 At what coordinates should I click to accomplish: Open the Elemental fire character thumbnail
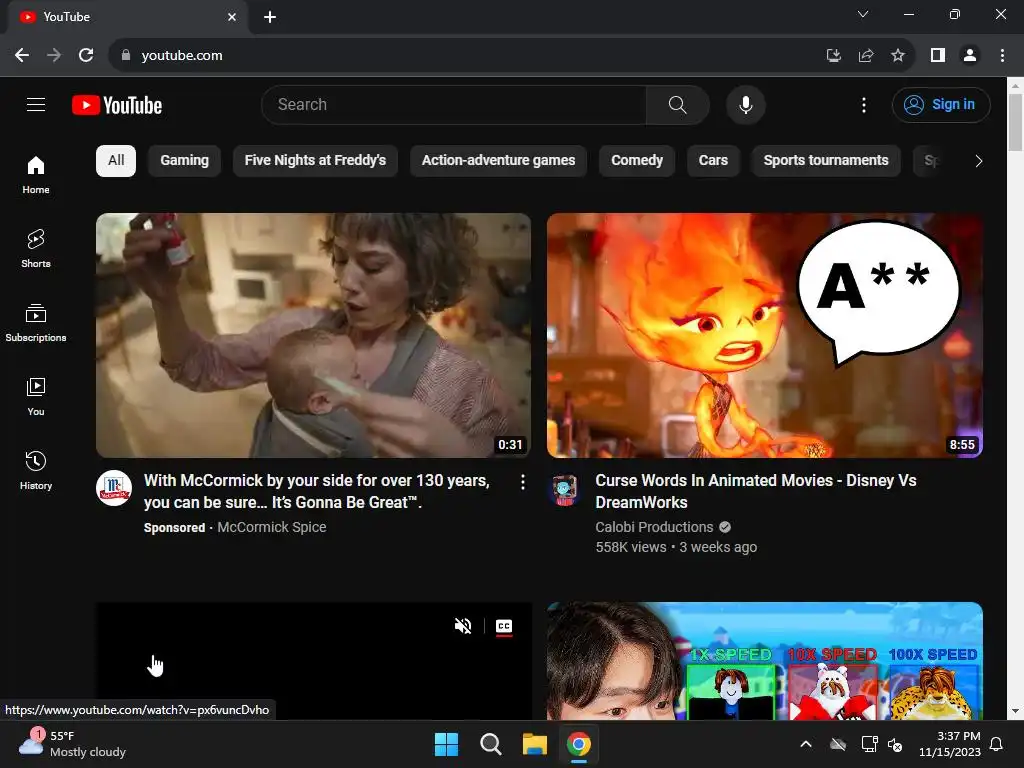coord(765,335)
